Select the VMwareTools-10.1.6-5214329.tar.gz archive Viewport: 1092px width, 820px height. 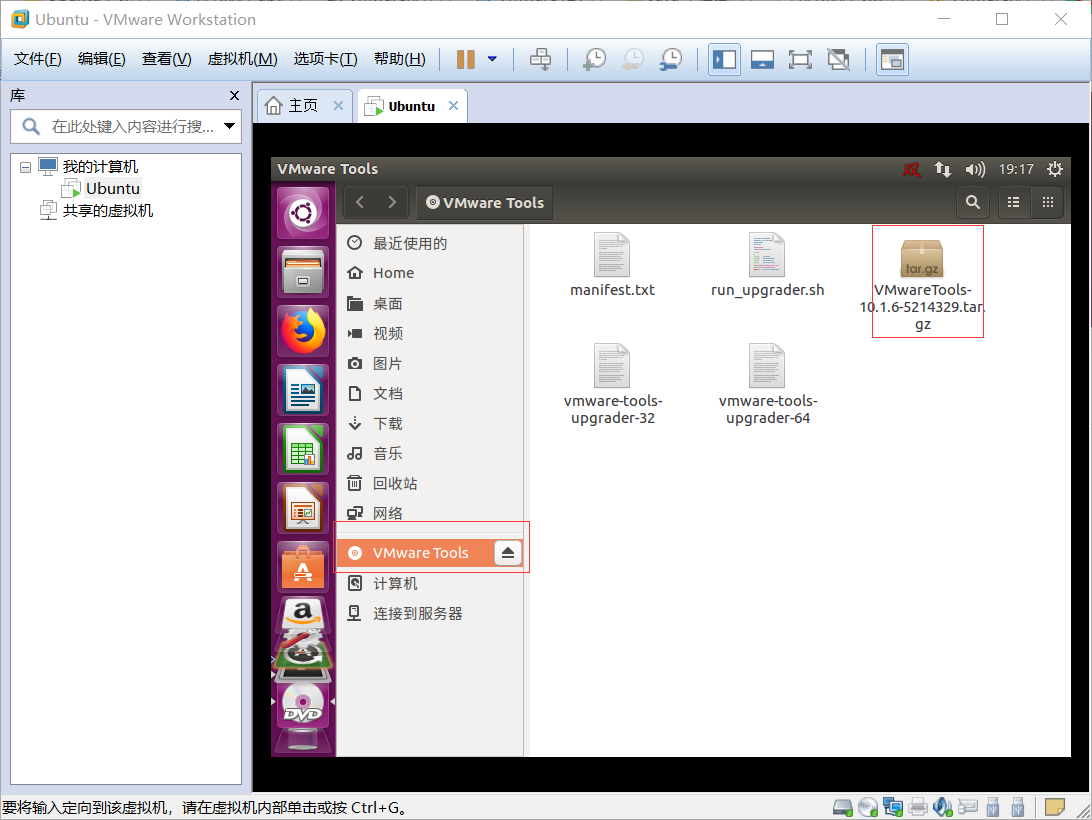click(x=922, y=282)
